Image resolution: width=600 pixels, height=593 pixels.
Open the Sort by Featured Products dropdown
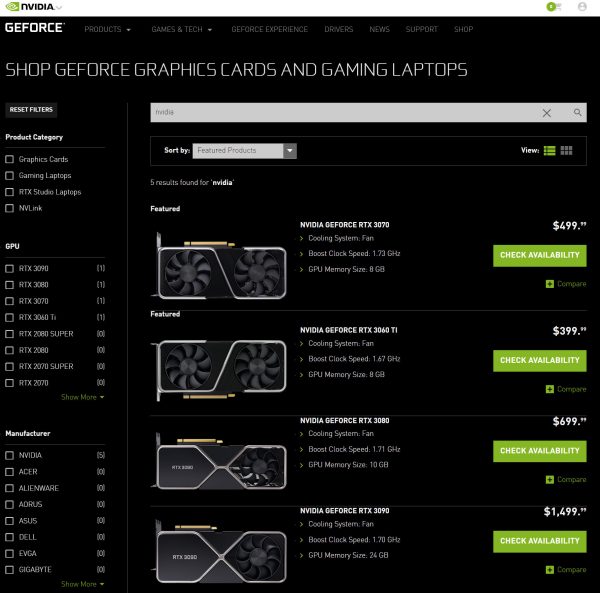(x=245, y=151)
